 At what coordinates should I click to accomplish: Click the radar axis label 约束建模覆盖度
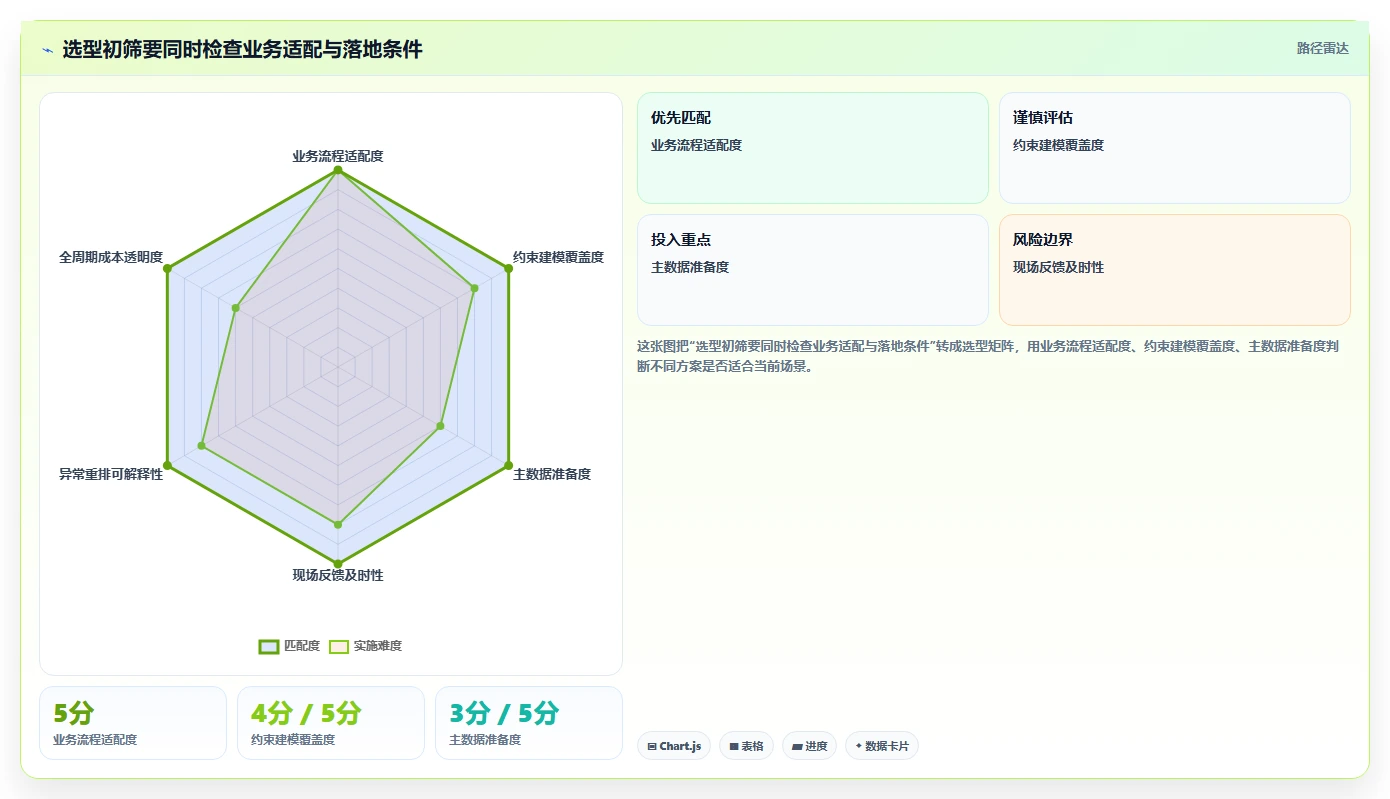(558, 257)
